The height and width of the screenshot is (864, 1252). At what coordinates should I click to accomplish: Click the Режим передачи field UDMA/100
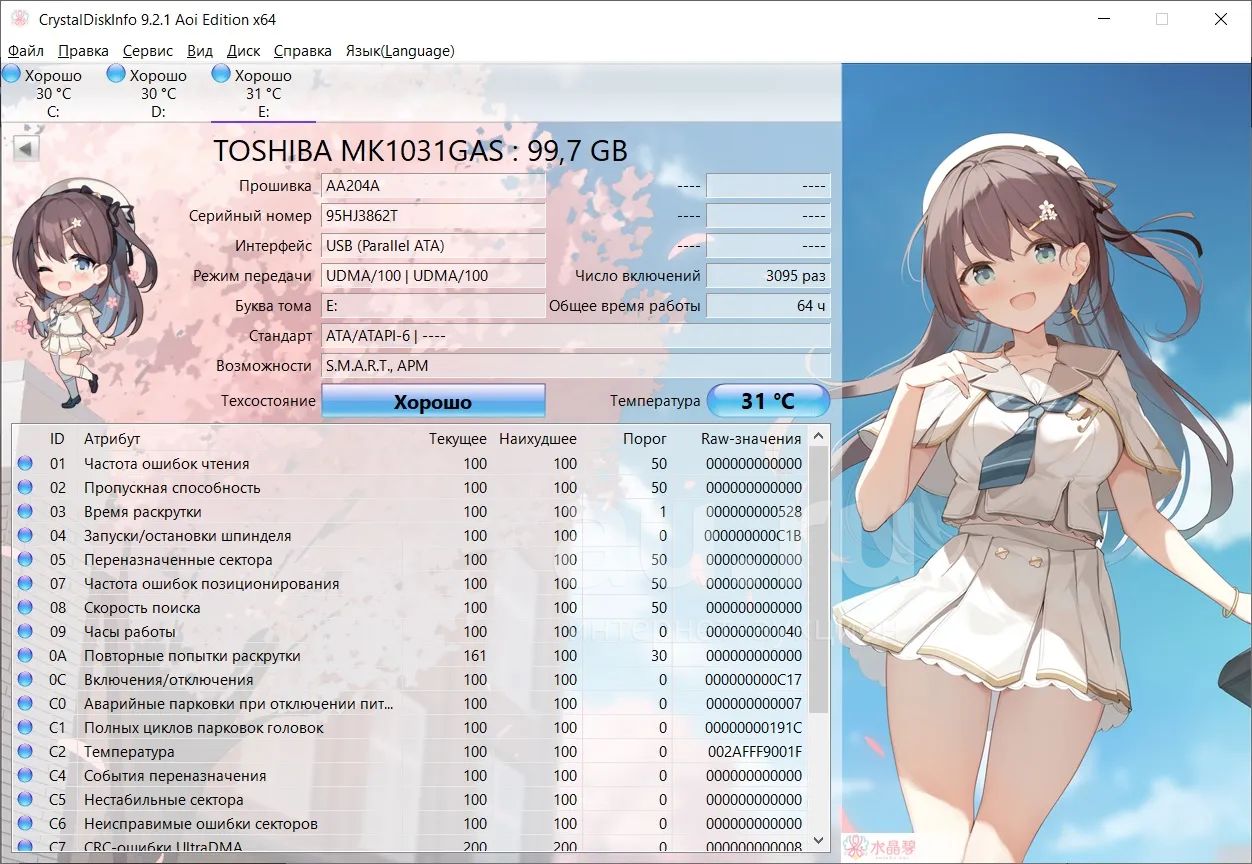[x=433, y=275]
